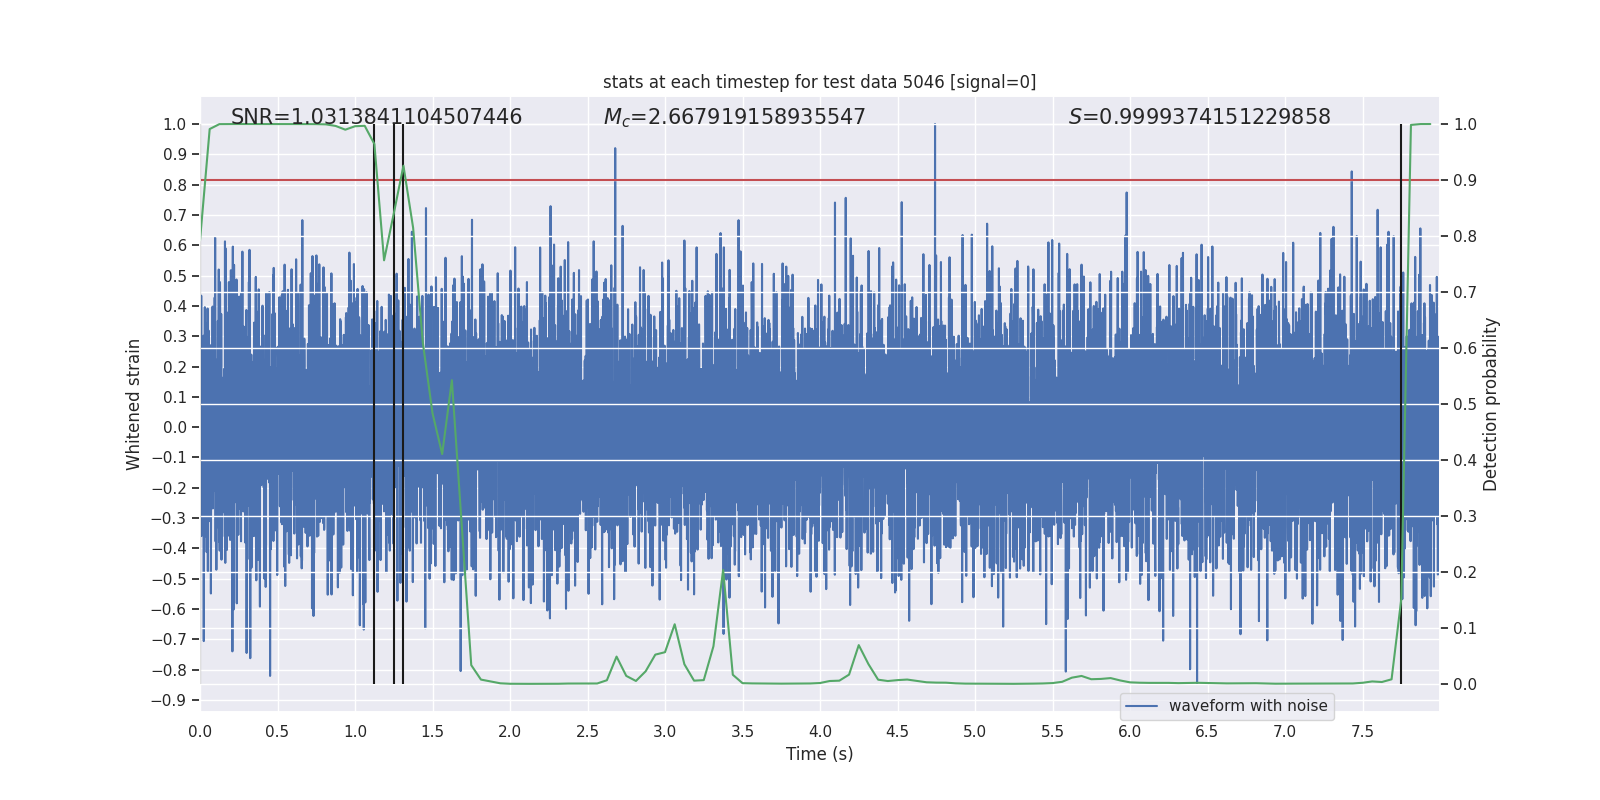1600x800 pixels.
Task: Click the 7.5 tick label on time axis
Action: (1362, 731)
